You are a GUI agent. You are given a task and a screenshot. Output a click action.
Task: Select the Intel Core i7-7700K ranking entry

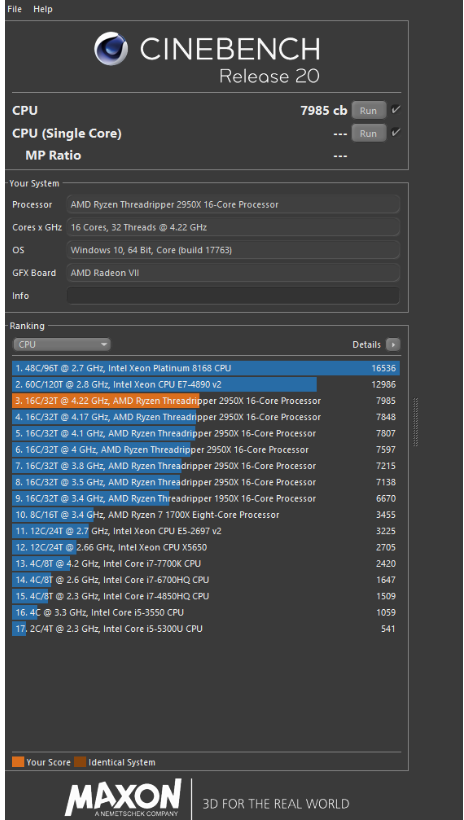point(206,563)
